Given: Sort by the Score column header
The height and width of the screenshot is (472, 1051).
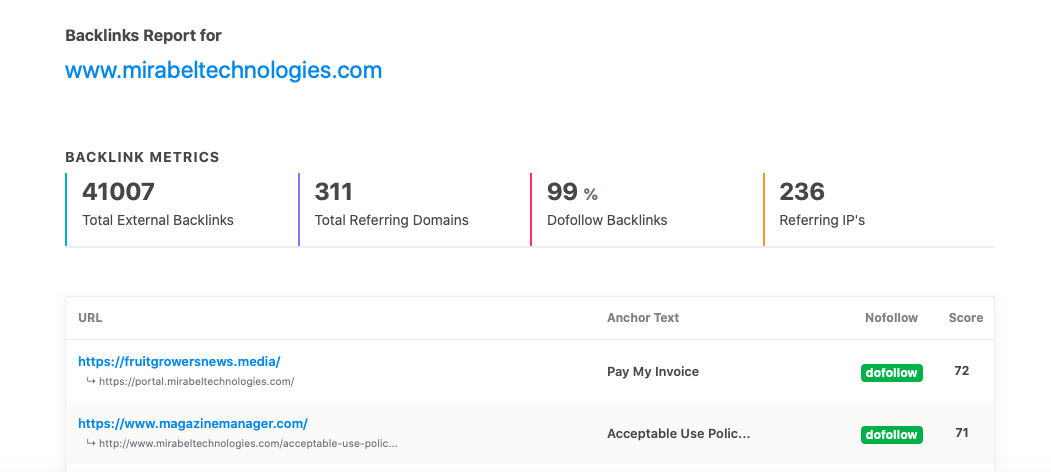Looking at the screenshot, I should click(x=965, y=318).
